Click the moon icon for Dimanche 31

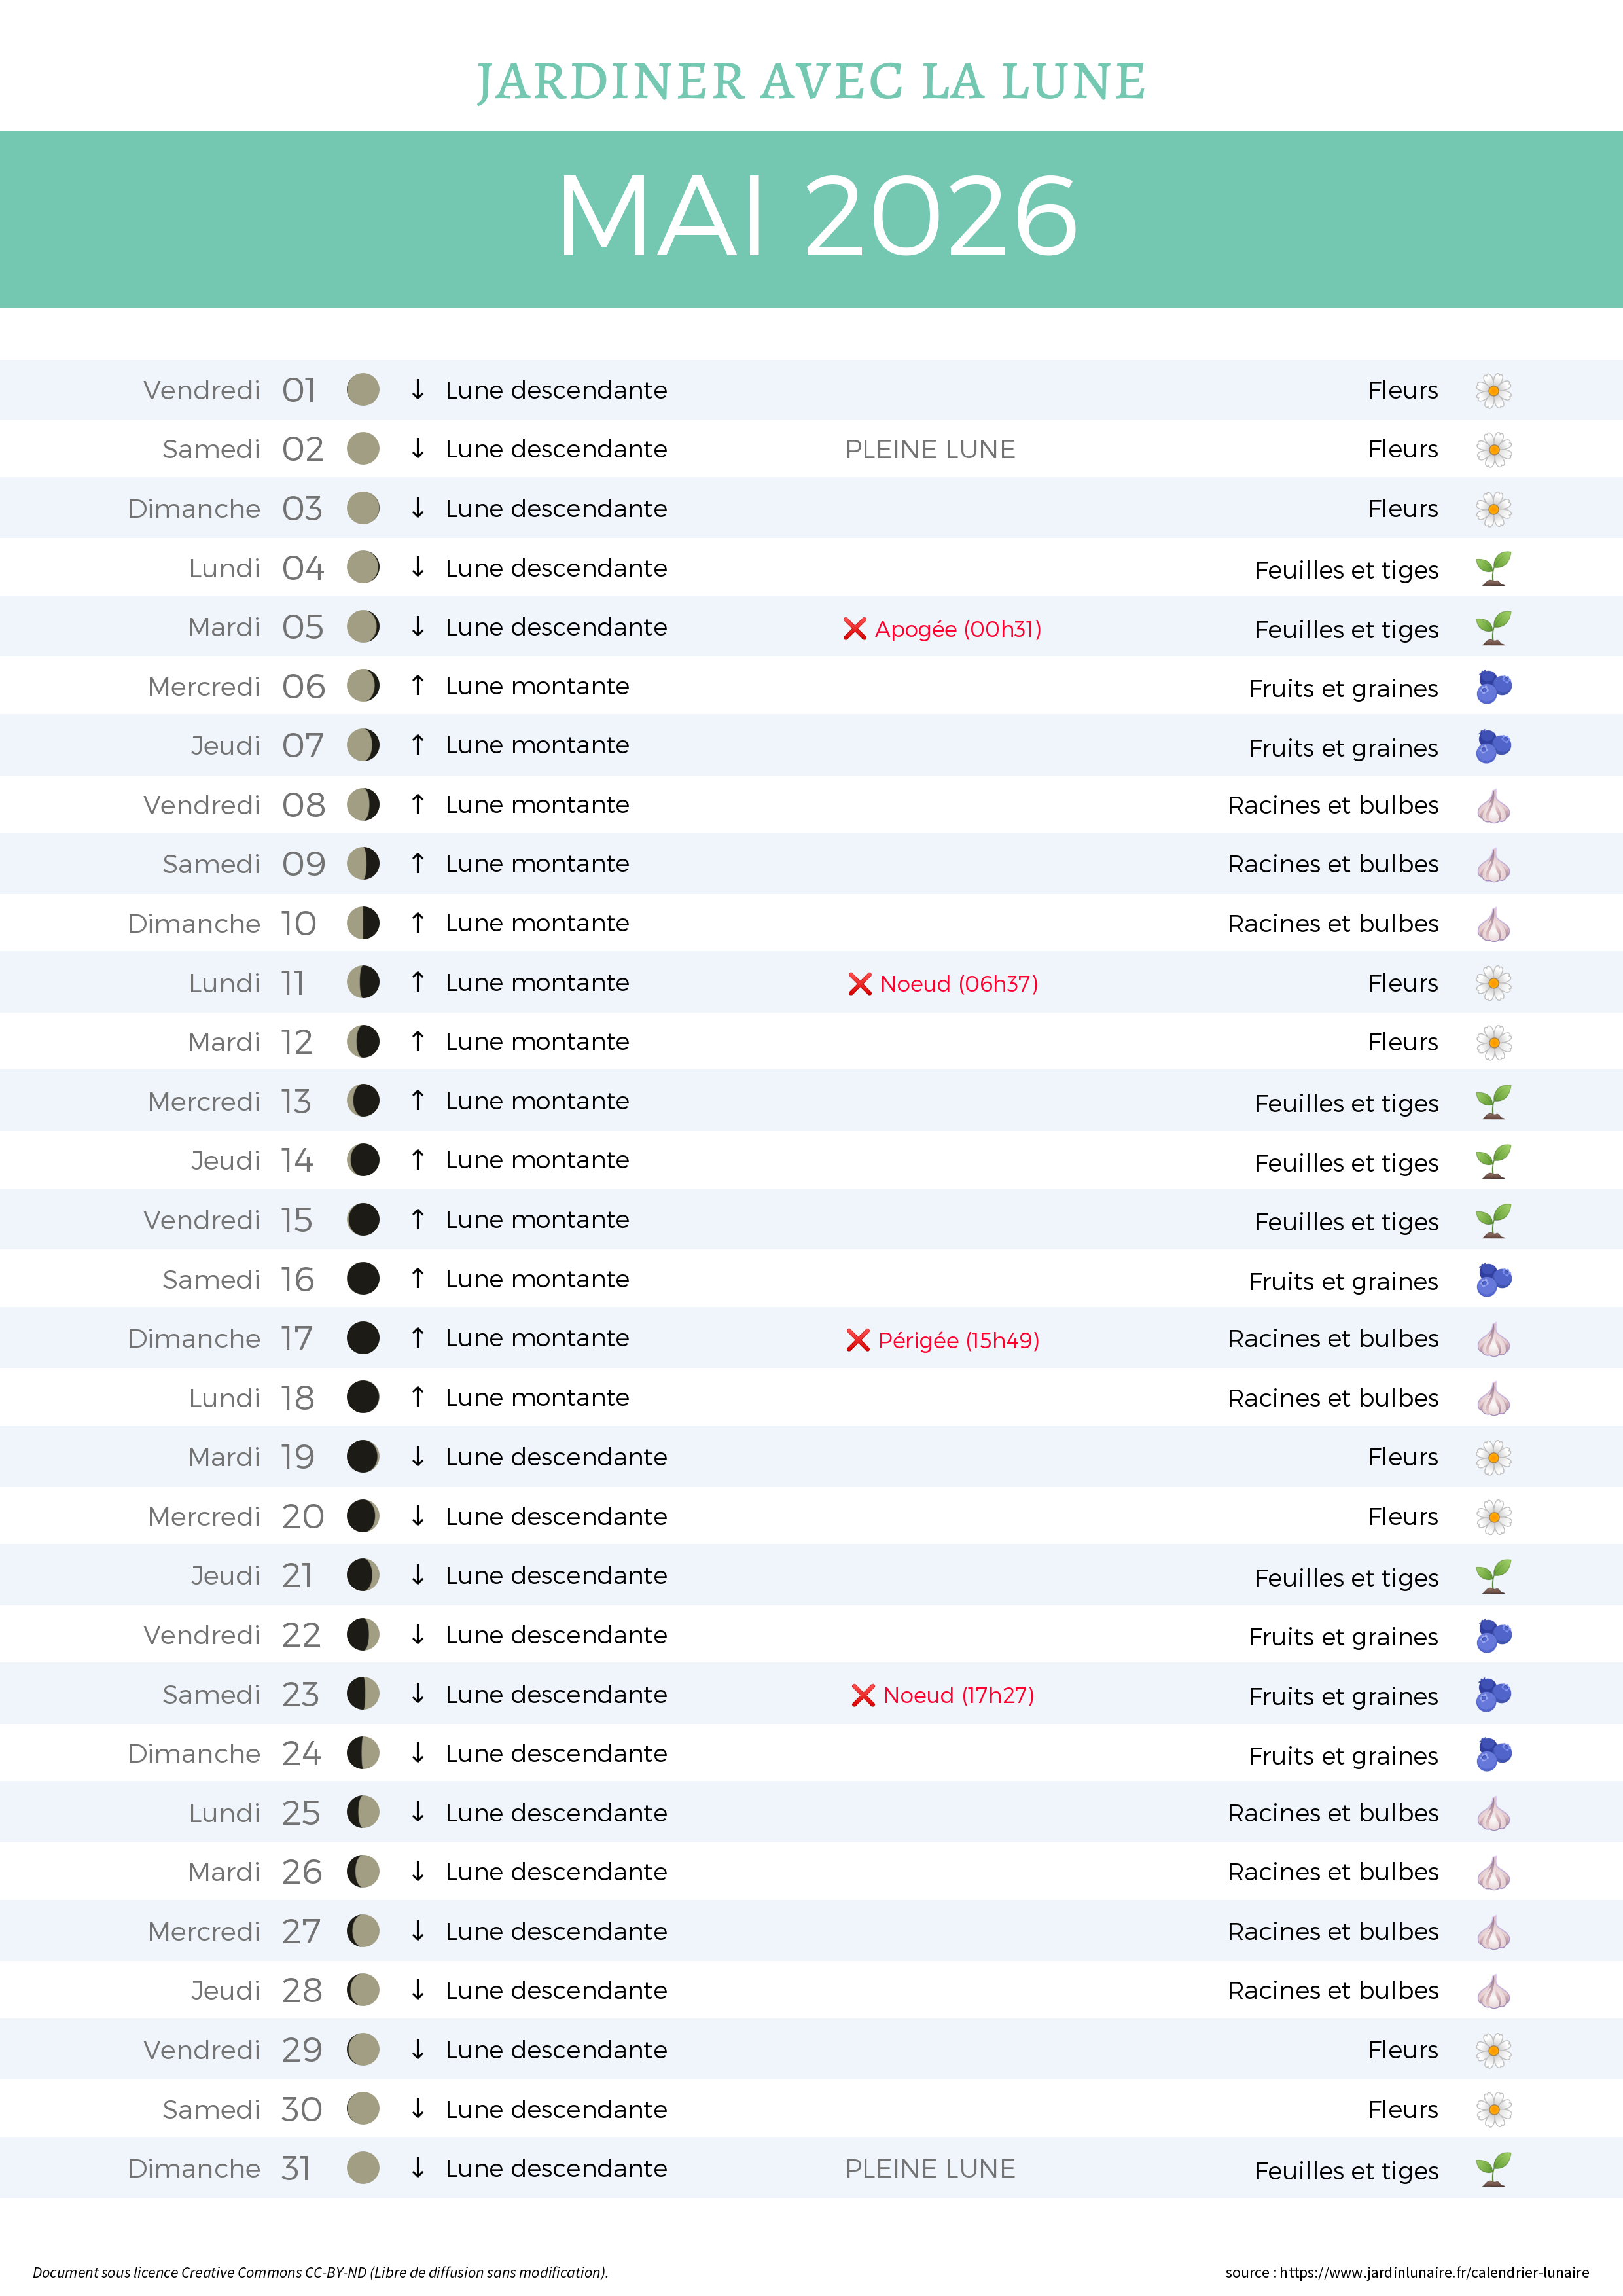[x=363, y=2168]
